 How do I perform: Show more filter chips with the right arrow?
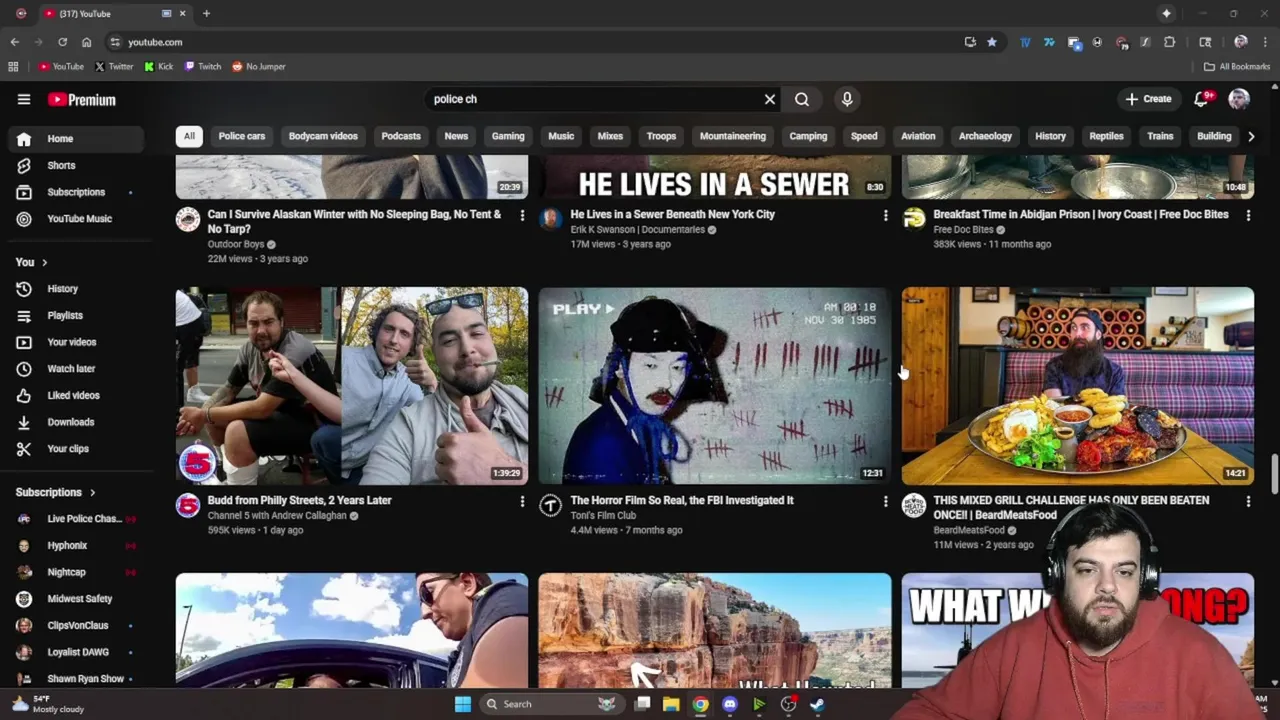coord(1251,136)
